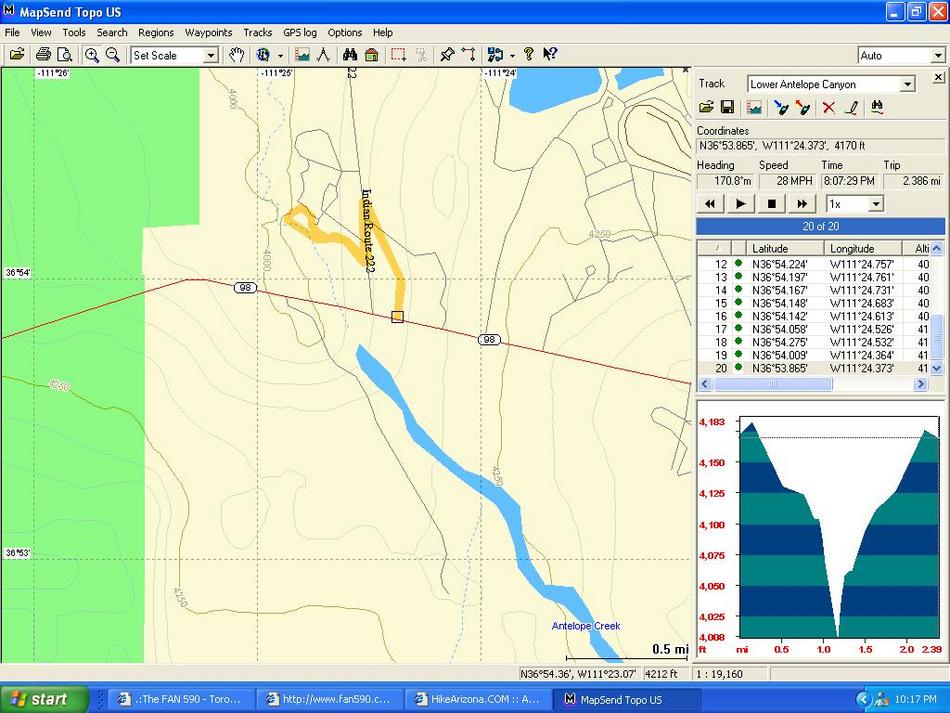Stop the track playback
950x713 pixels.
pyautogui.click(x=771, y=204)
